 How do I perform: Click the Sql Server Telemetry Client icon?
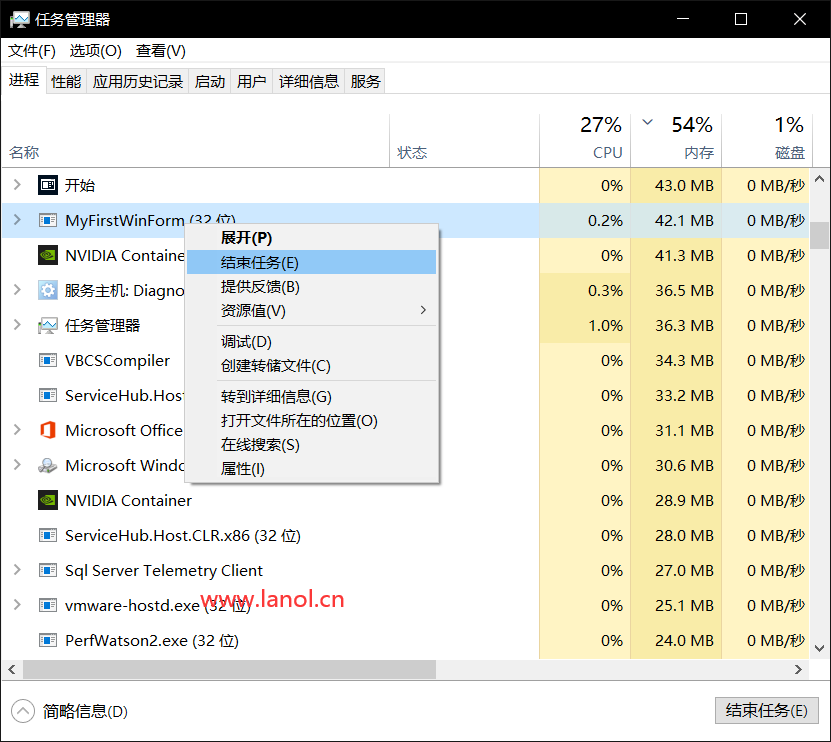[48, 570]
